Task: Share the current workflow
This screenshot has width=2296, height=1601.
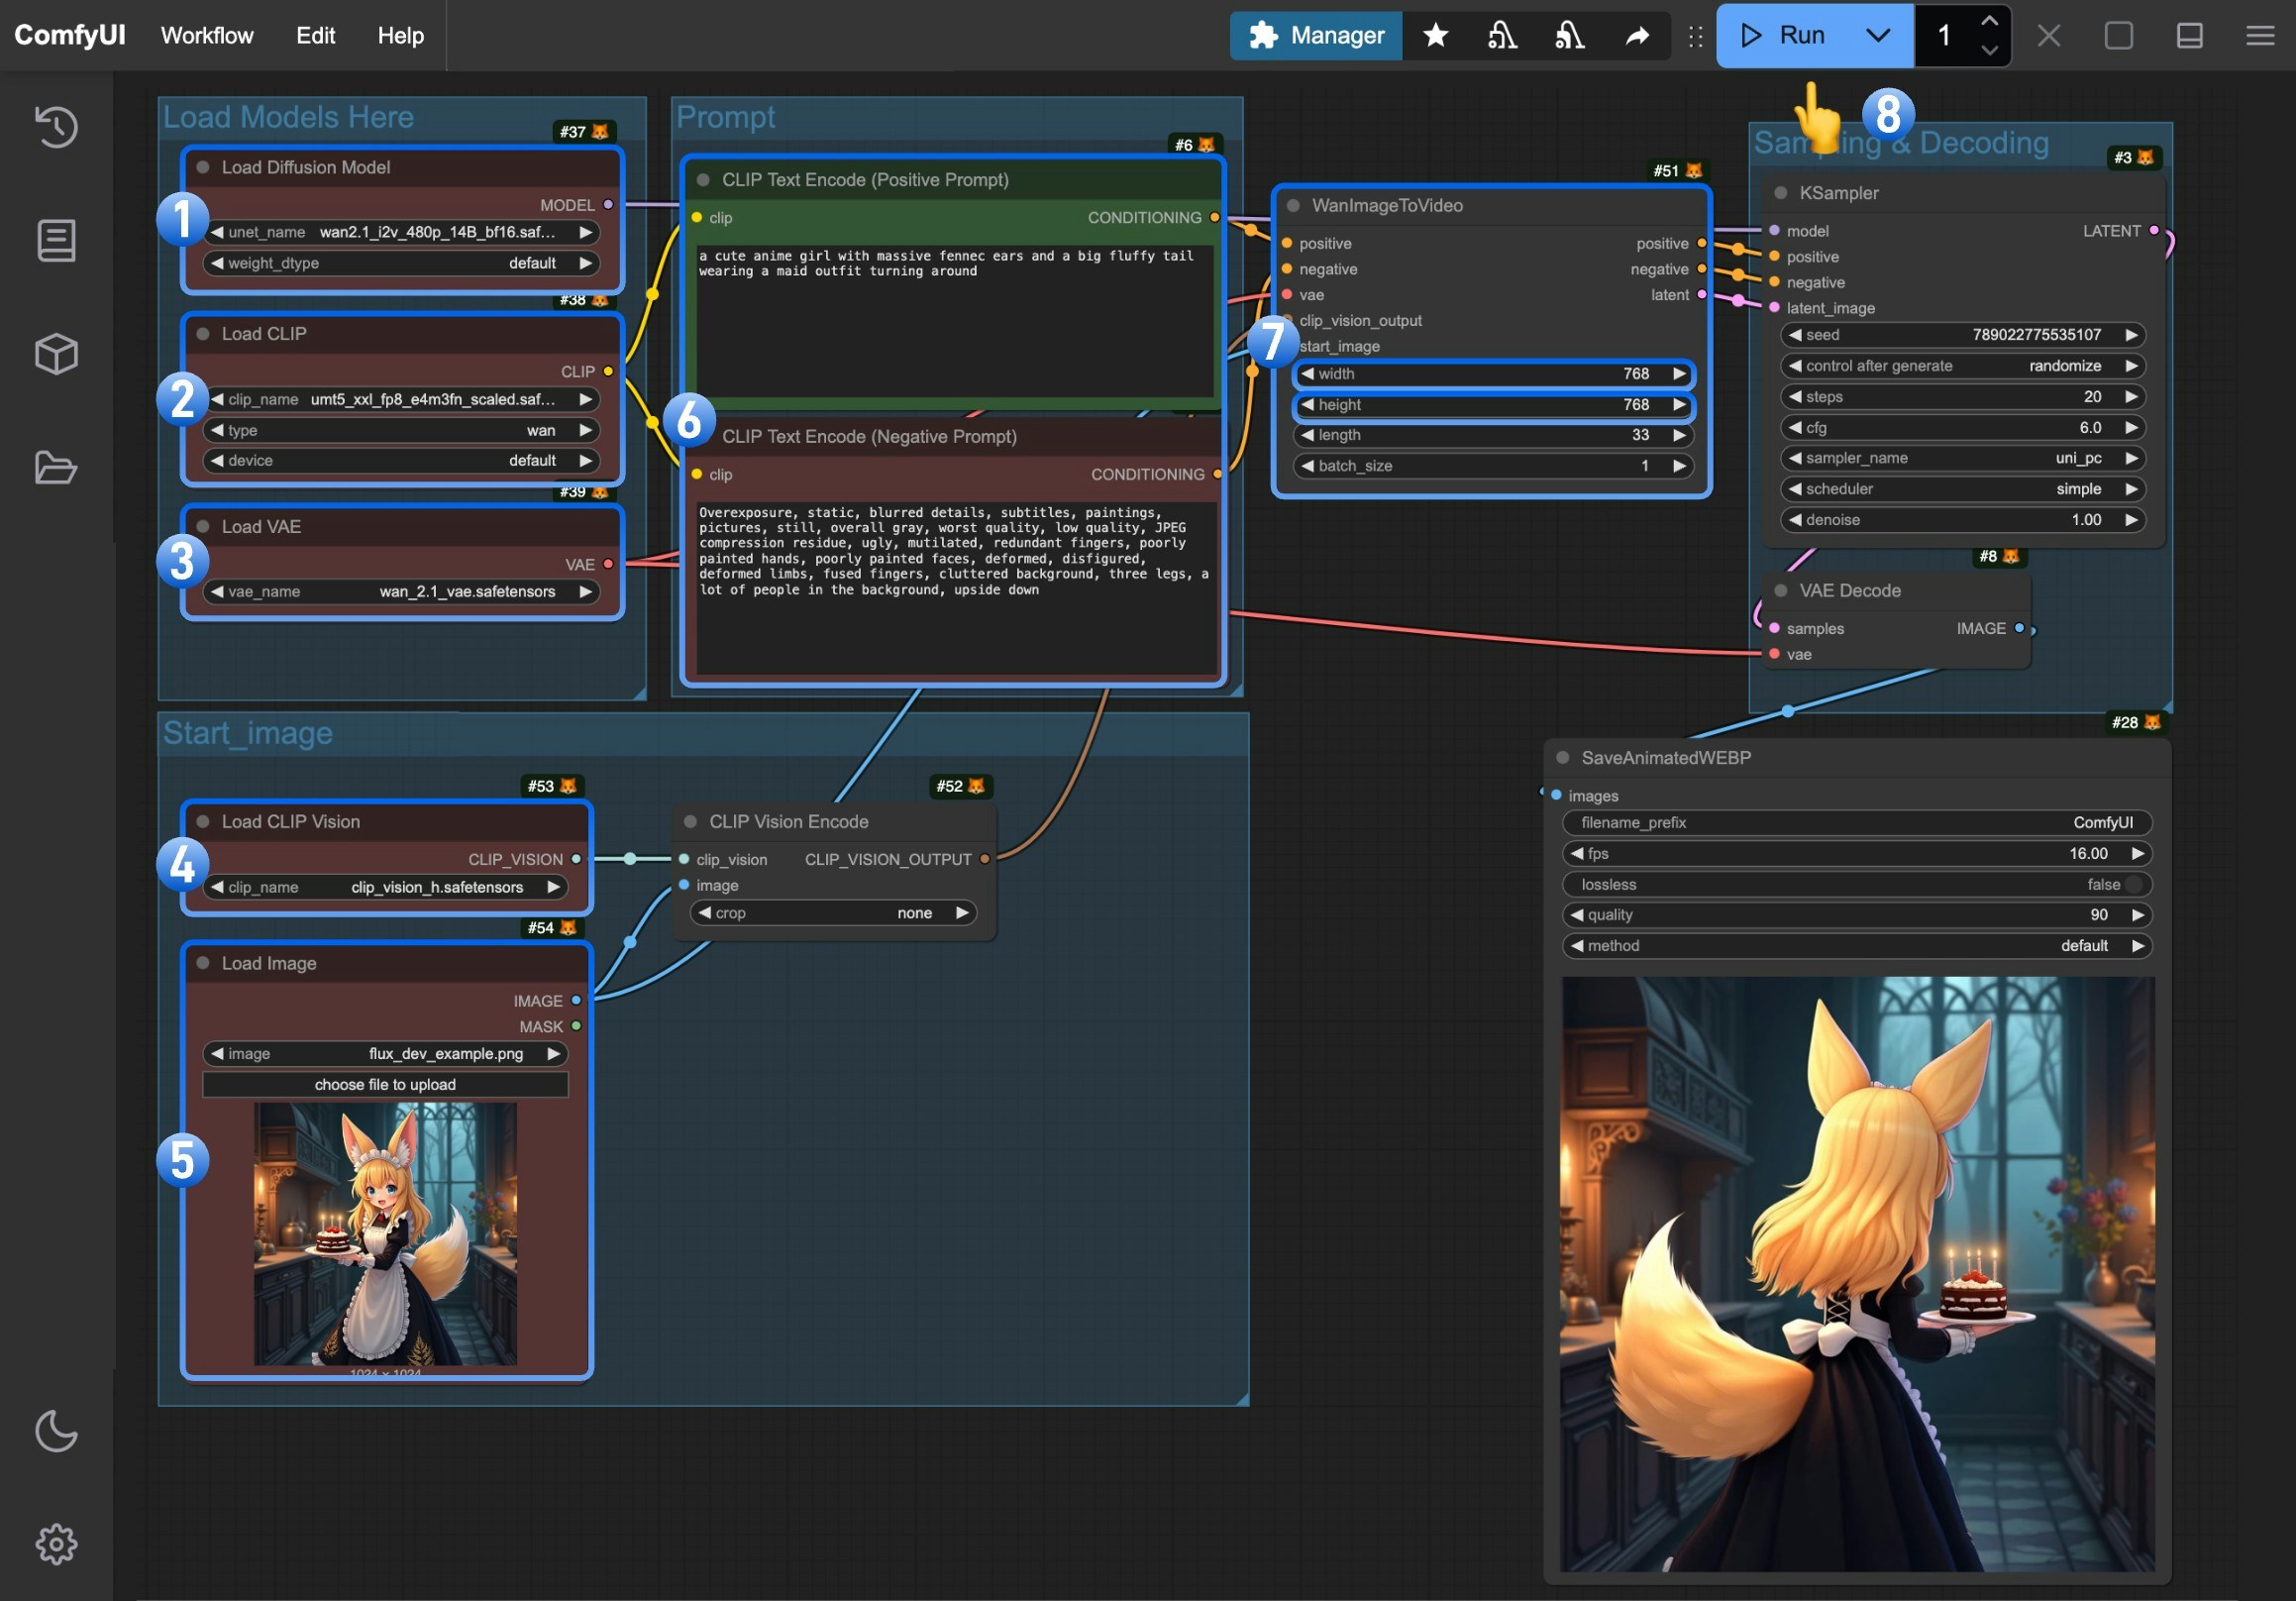Action: 1637,35
